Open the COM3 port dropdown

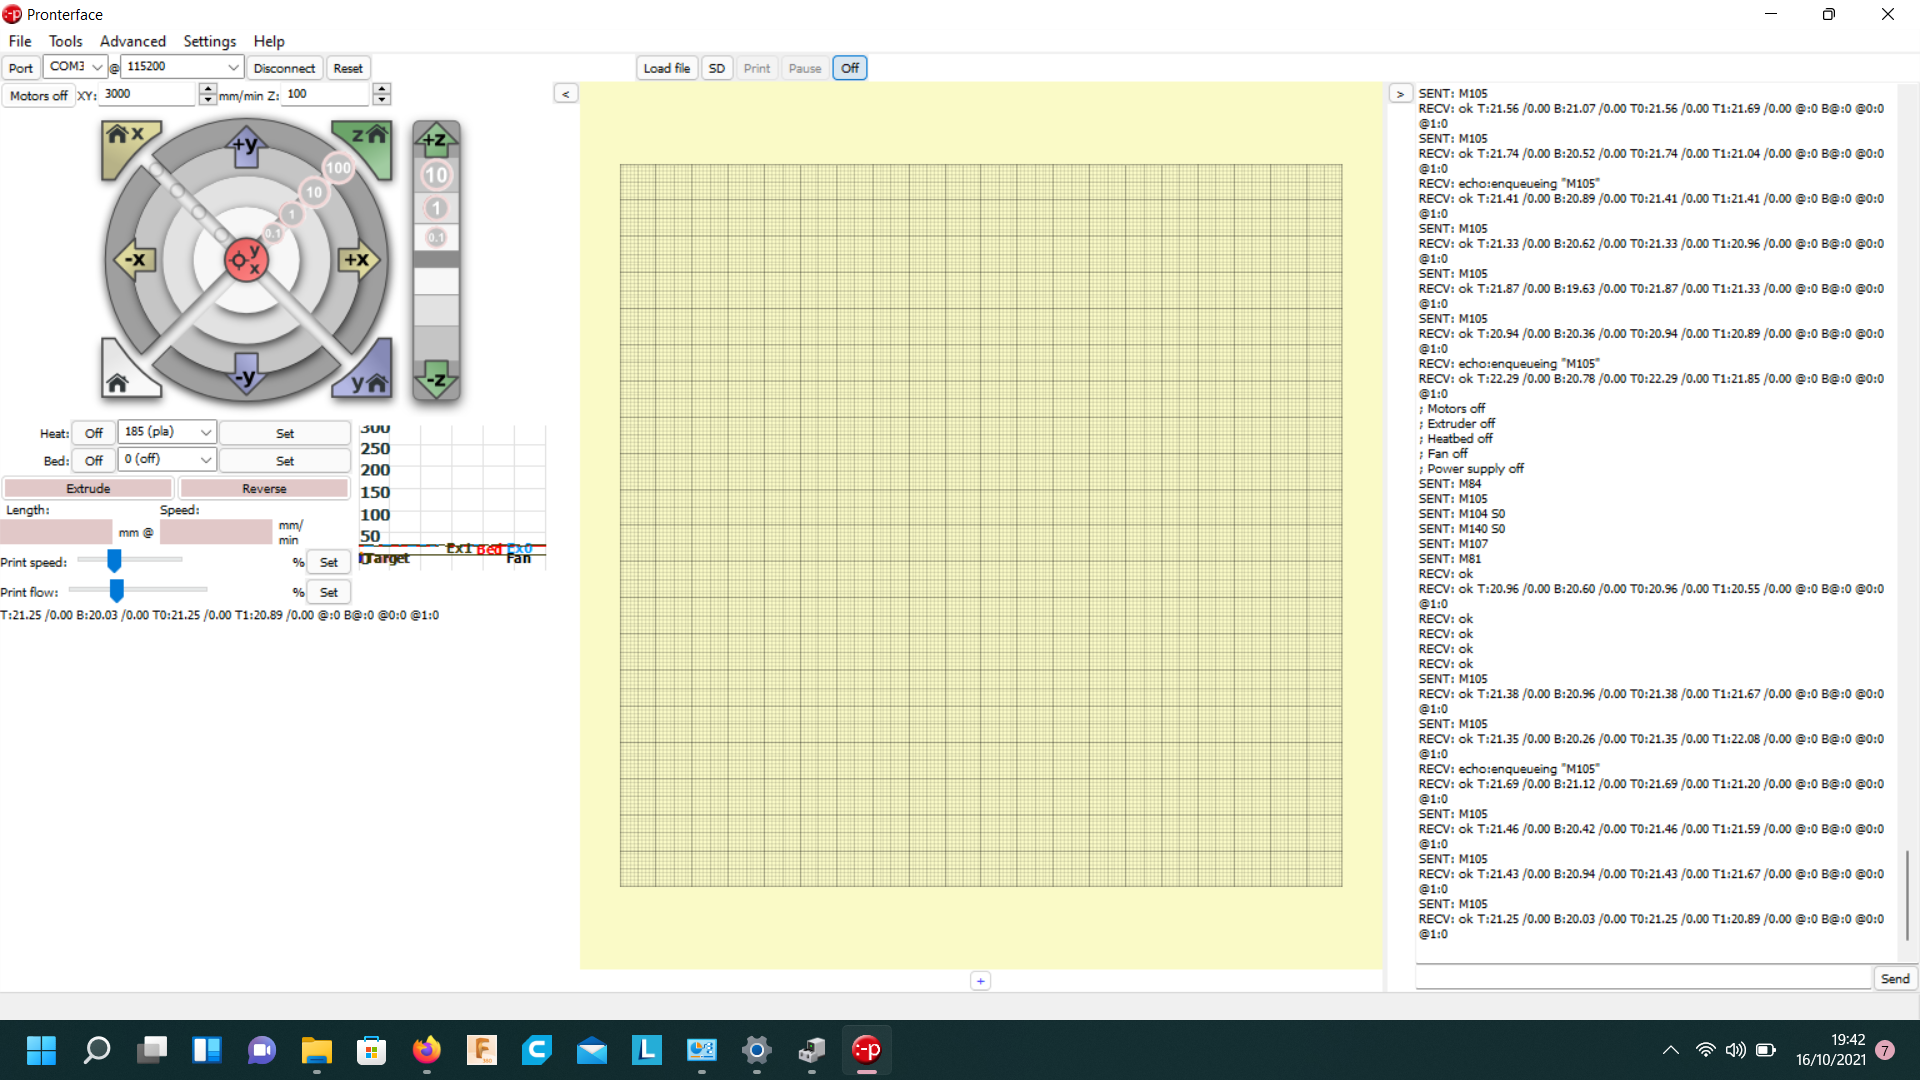(x=97, y=67)
